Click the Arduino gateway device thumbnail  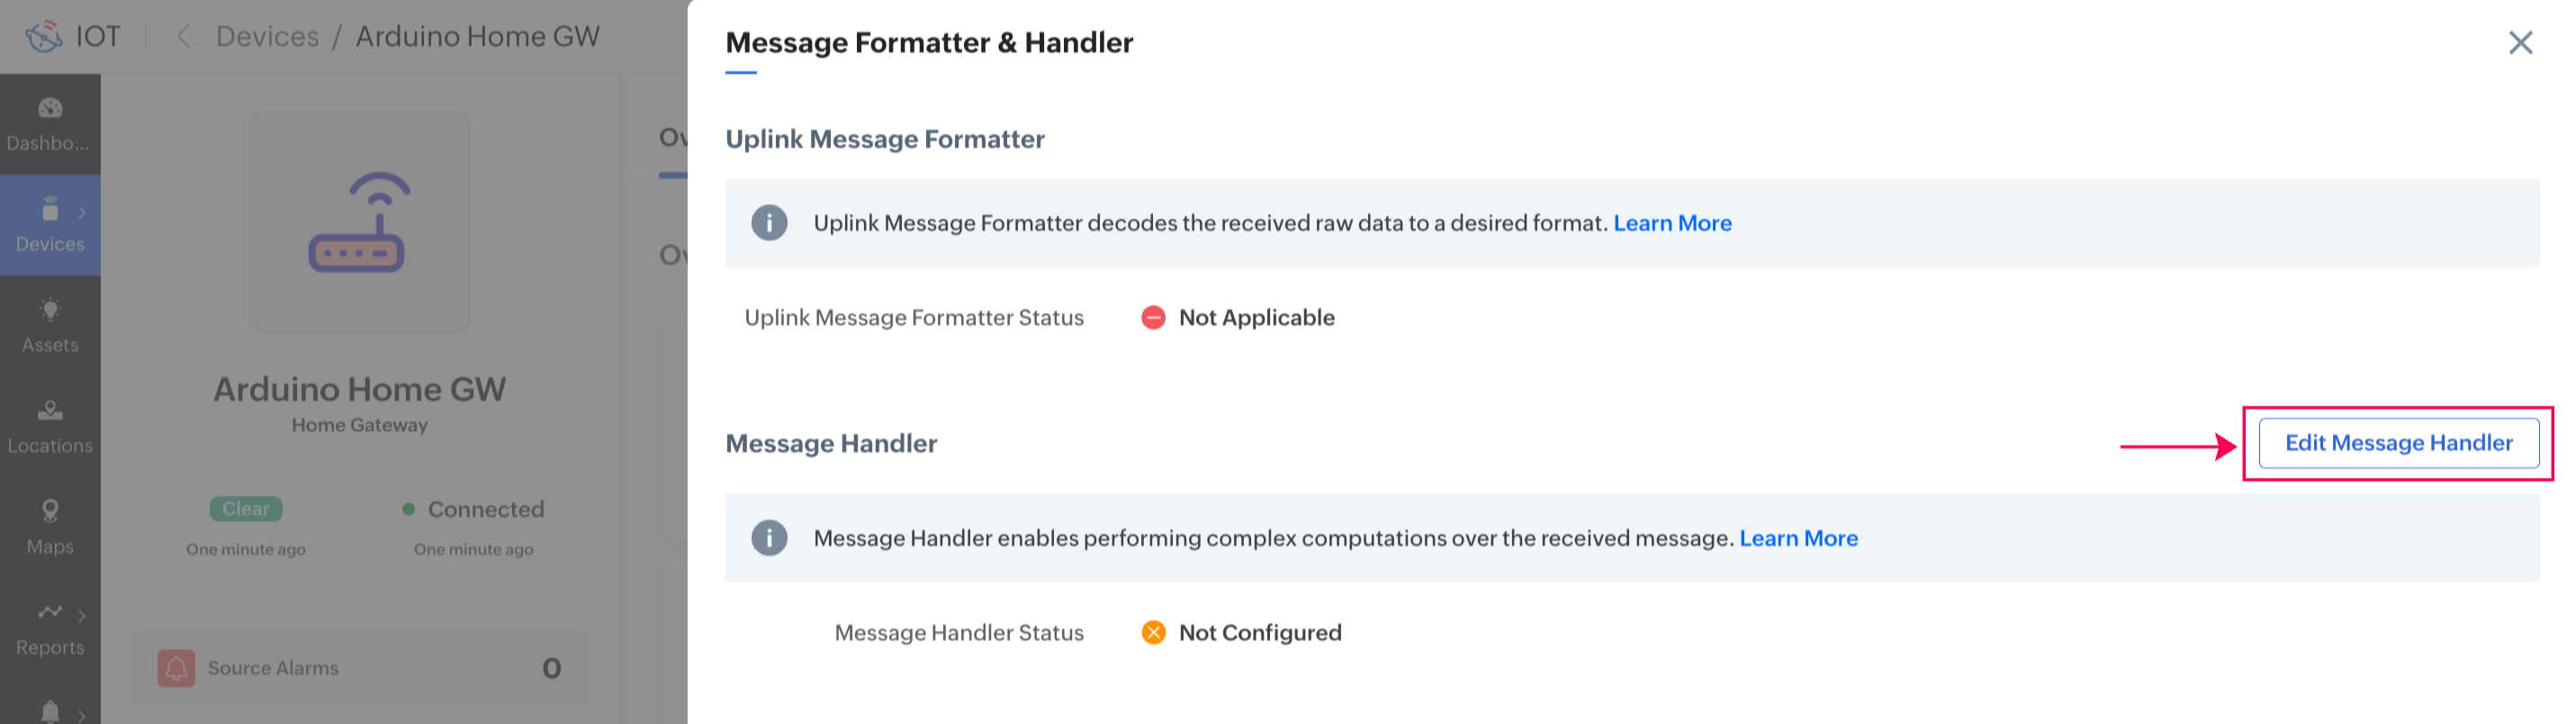point(360,222)
